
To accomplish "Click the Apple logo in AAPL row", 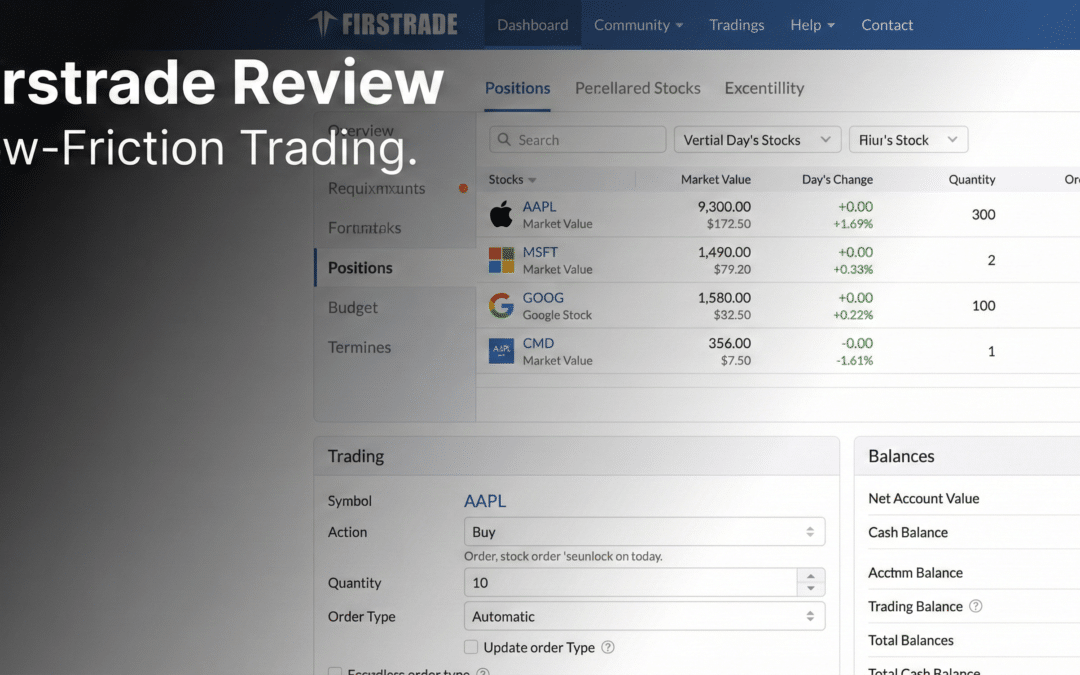I will click(x=501, y=214).
